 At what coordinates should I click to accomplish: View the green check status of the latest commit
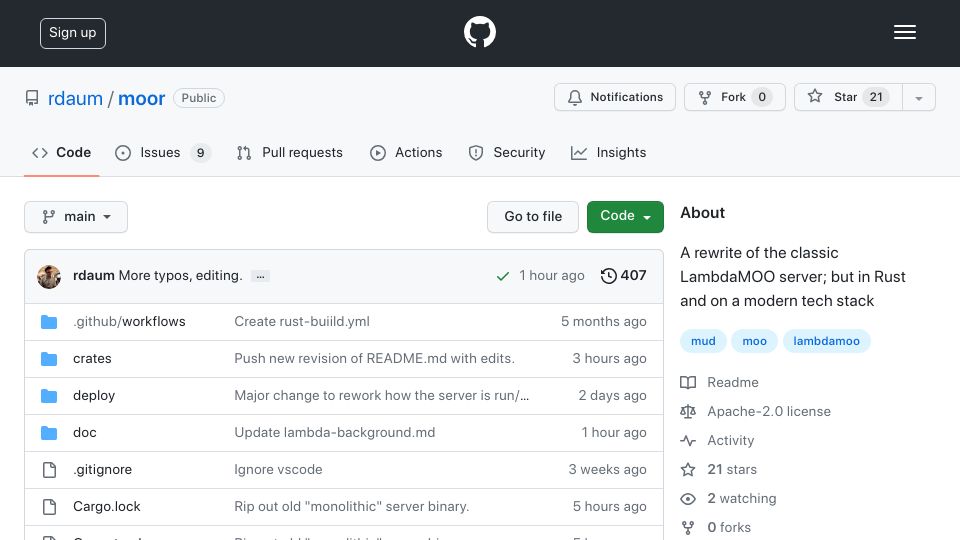[503, 277]
